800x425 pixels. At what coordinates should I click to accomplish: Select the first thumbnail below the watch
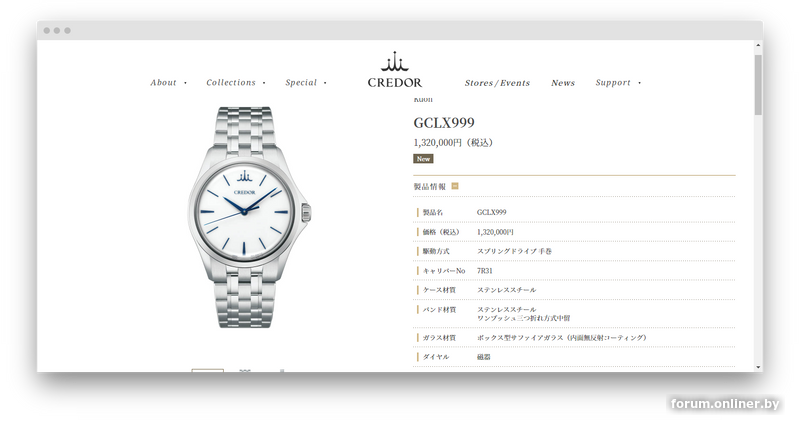(208, 370)
